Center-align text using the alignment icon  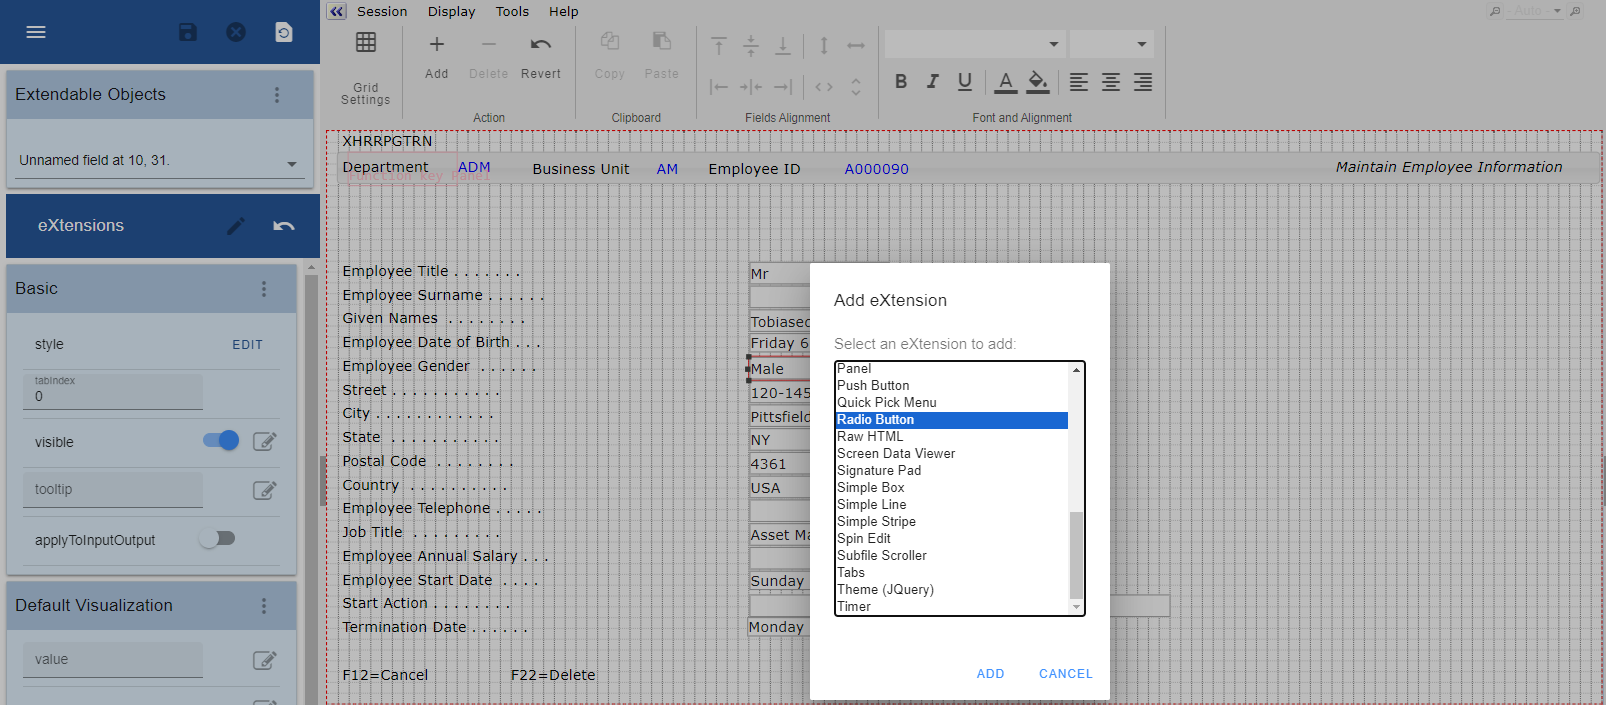[x=1111, y=82]
